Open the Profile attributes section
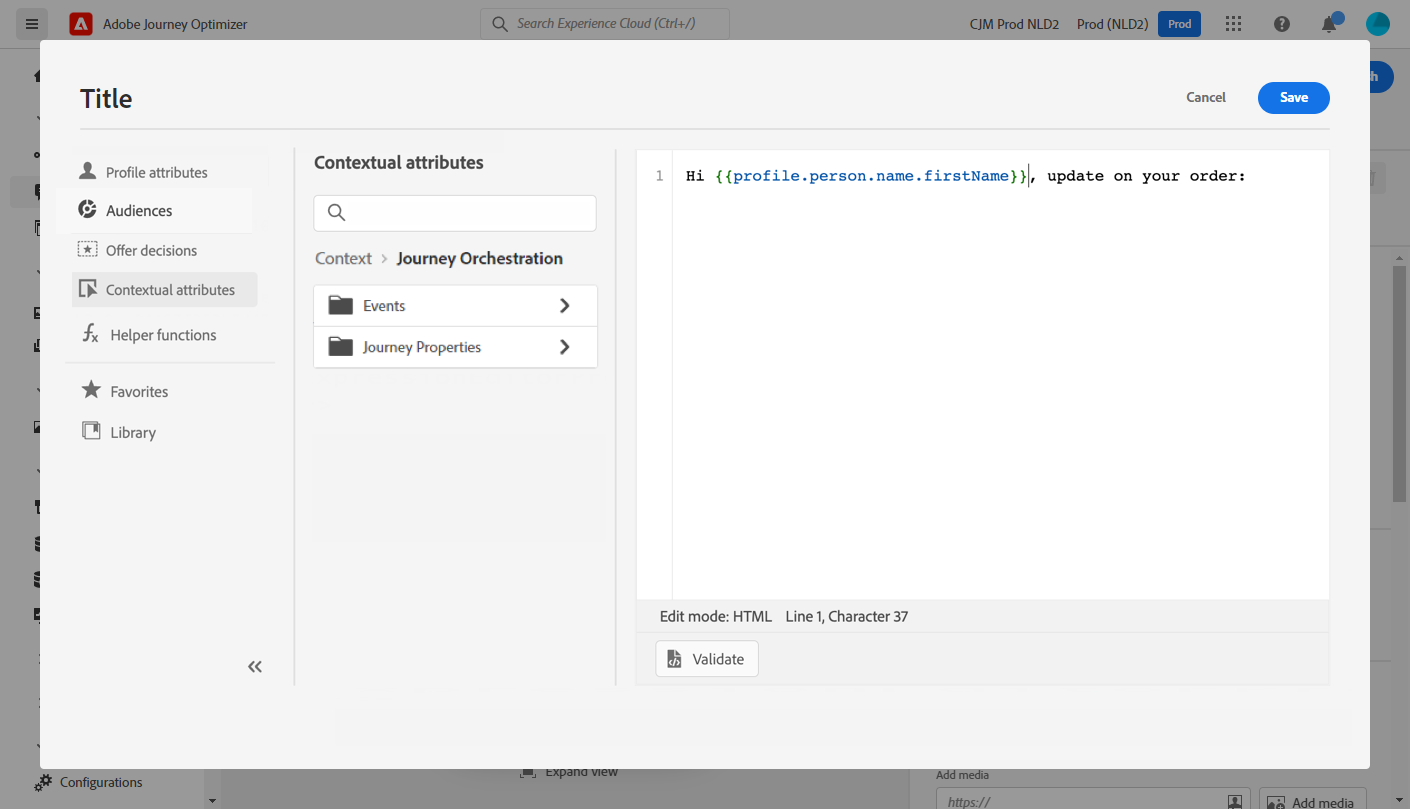The width and height of the screenshot is (1410, 809). point(156,172)
